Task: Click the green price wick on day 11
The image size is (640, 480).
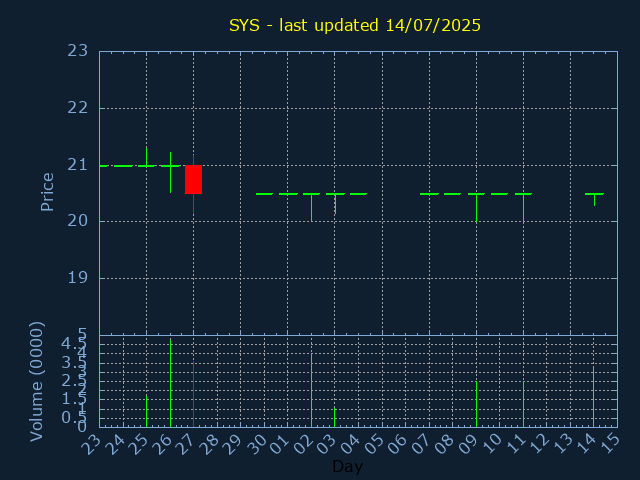Action: coord(523,208)
